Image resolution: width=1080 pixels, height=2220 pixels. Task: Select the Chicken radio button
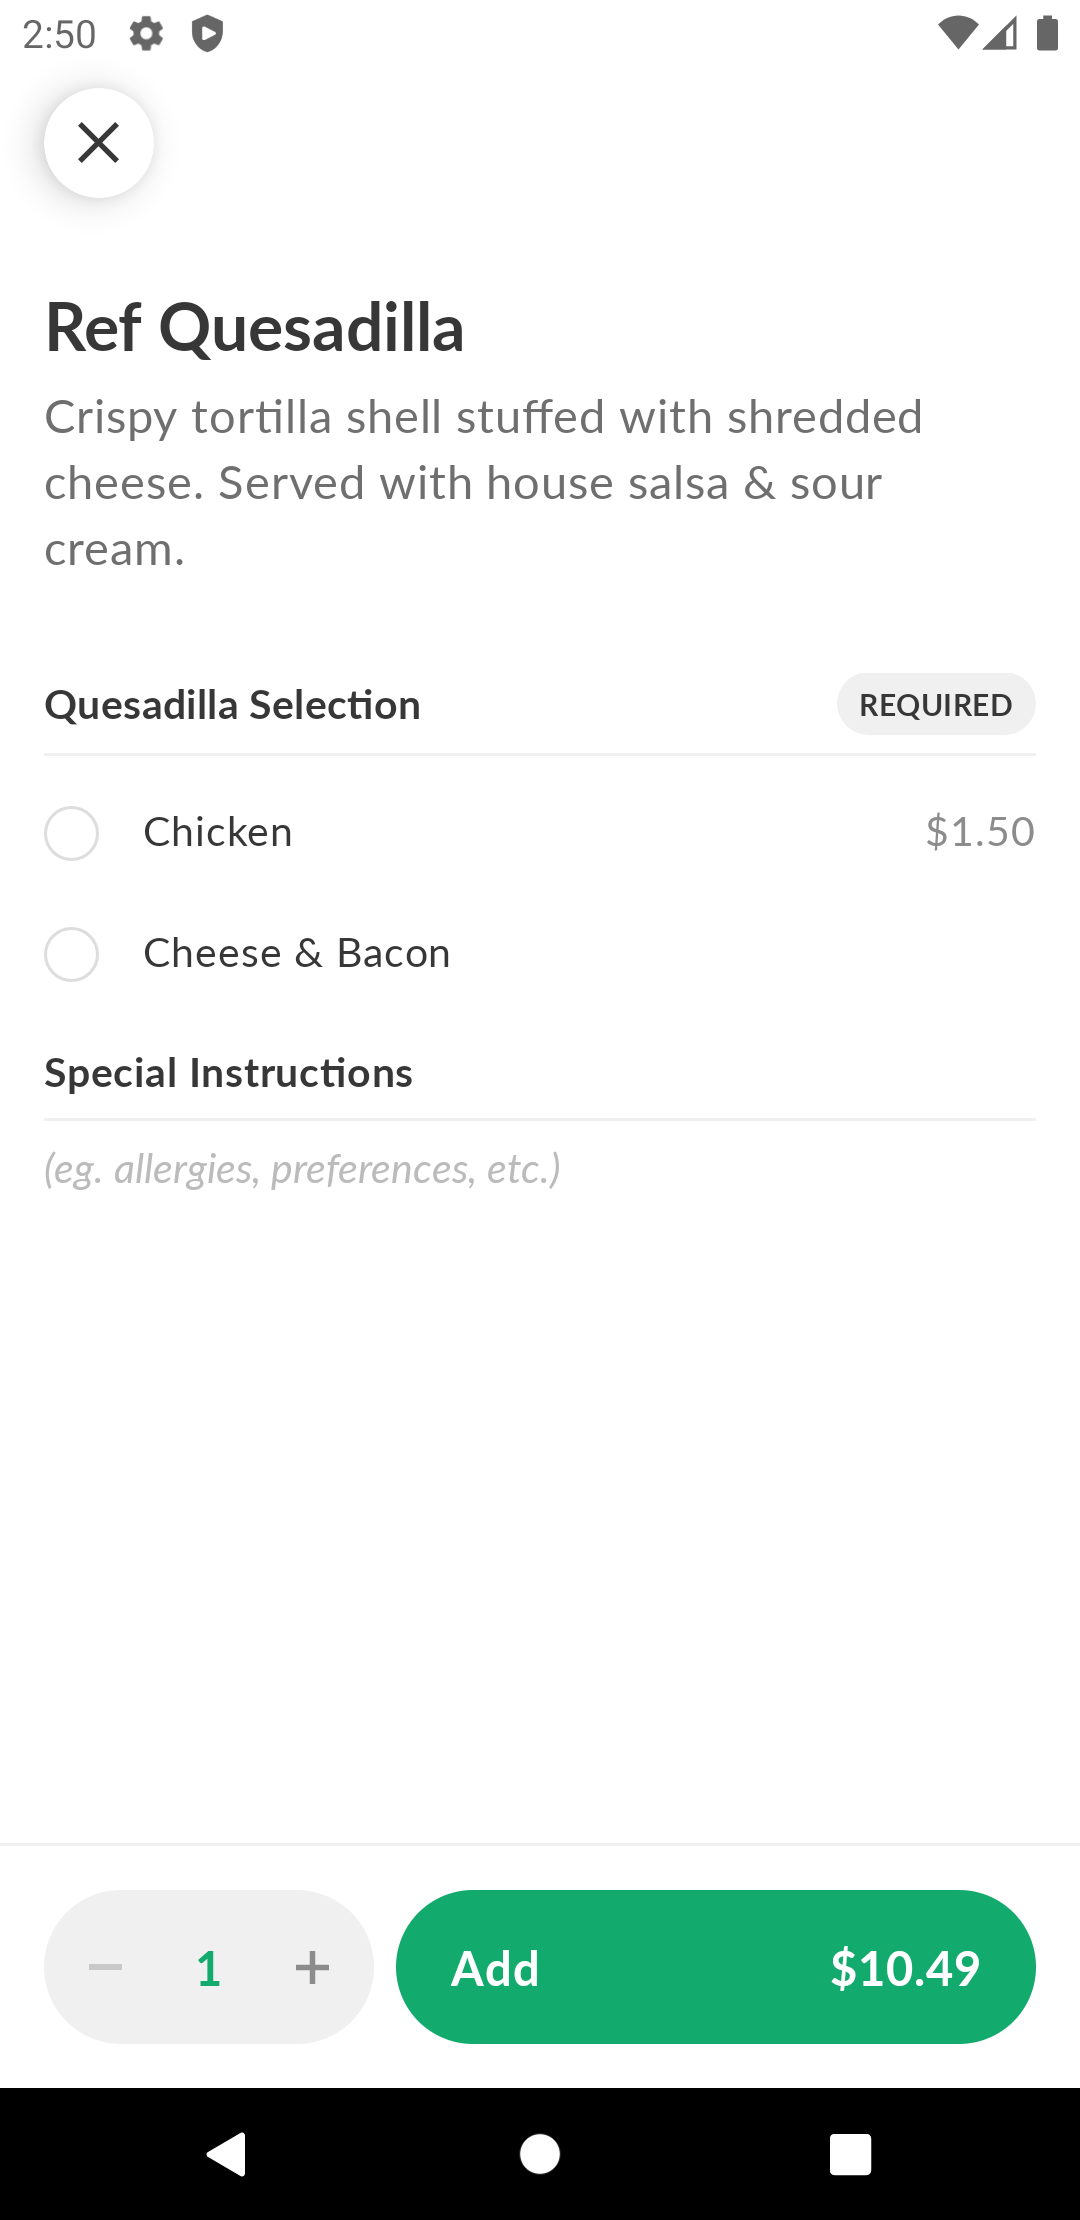click(x=71, y=833)
